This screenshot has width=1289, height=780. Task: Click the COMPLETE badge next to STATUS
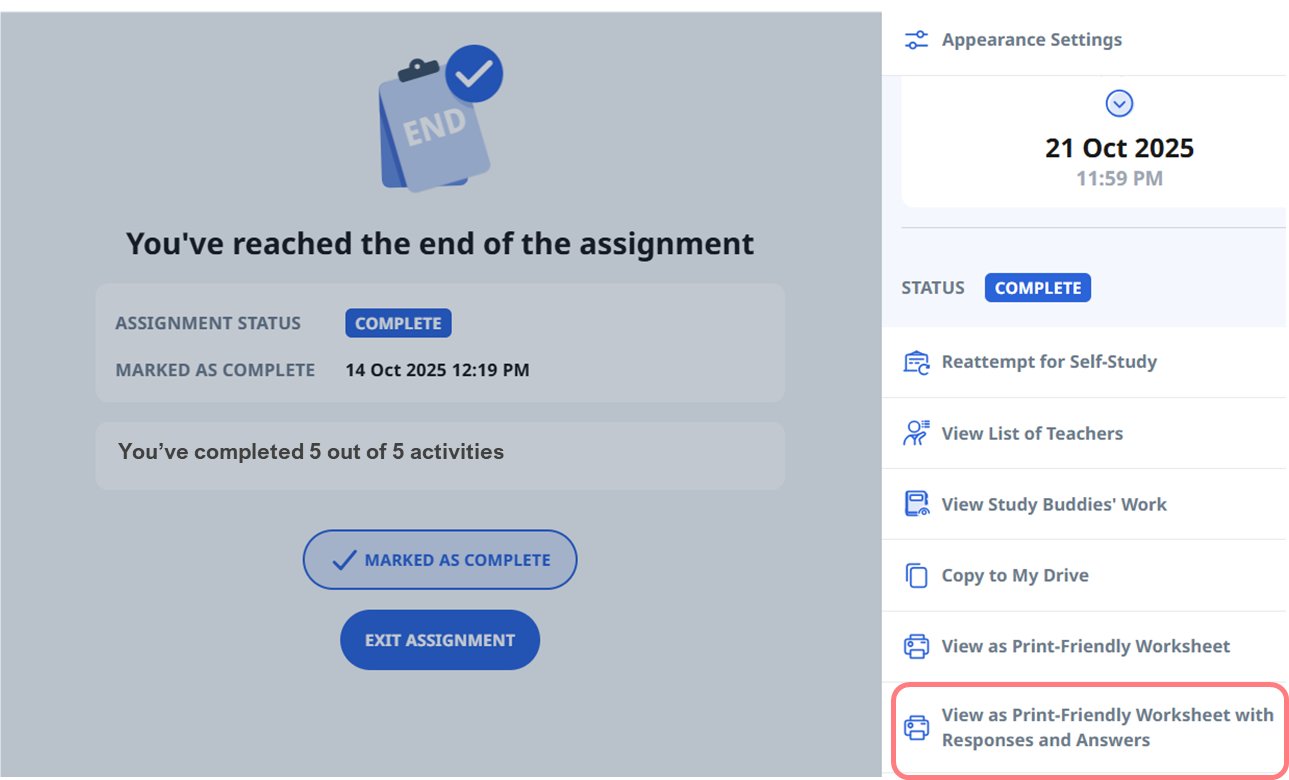pyautogui.click(x=1037, y=288)
